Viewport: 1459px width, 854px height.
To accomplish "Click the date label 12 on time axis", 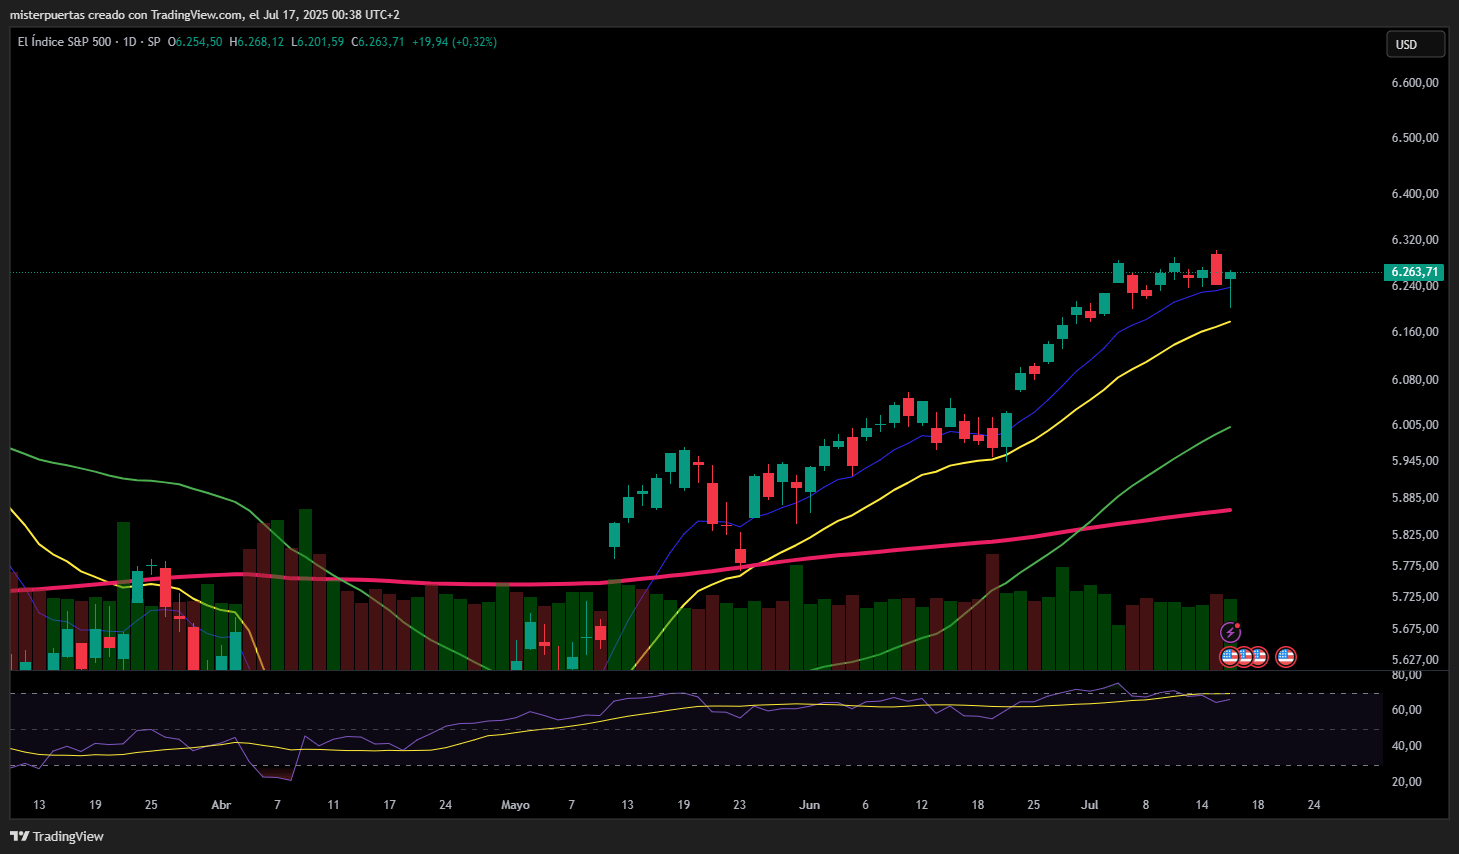I will click(x=922, y=805).
